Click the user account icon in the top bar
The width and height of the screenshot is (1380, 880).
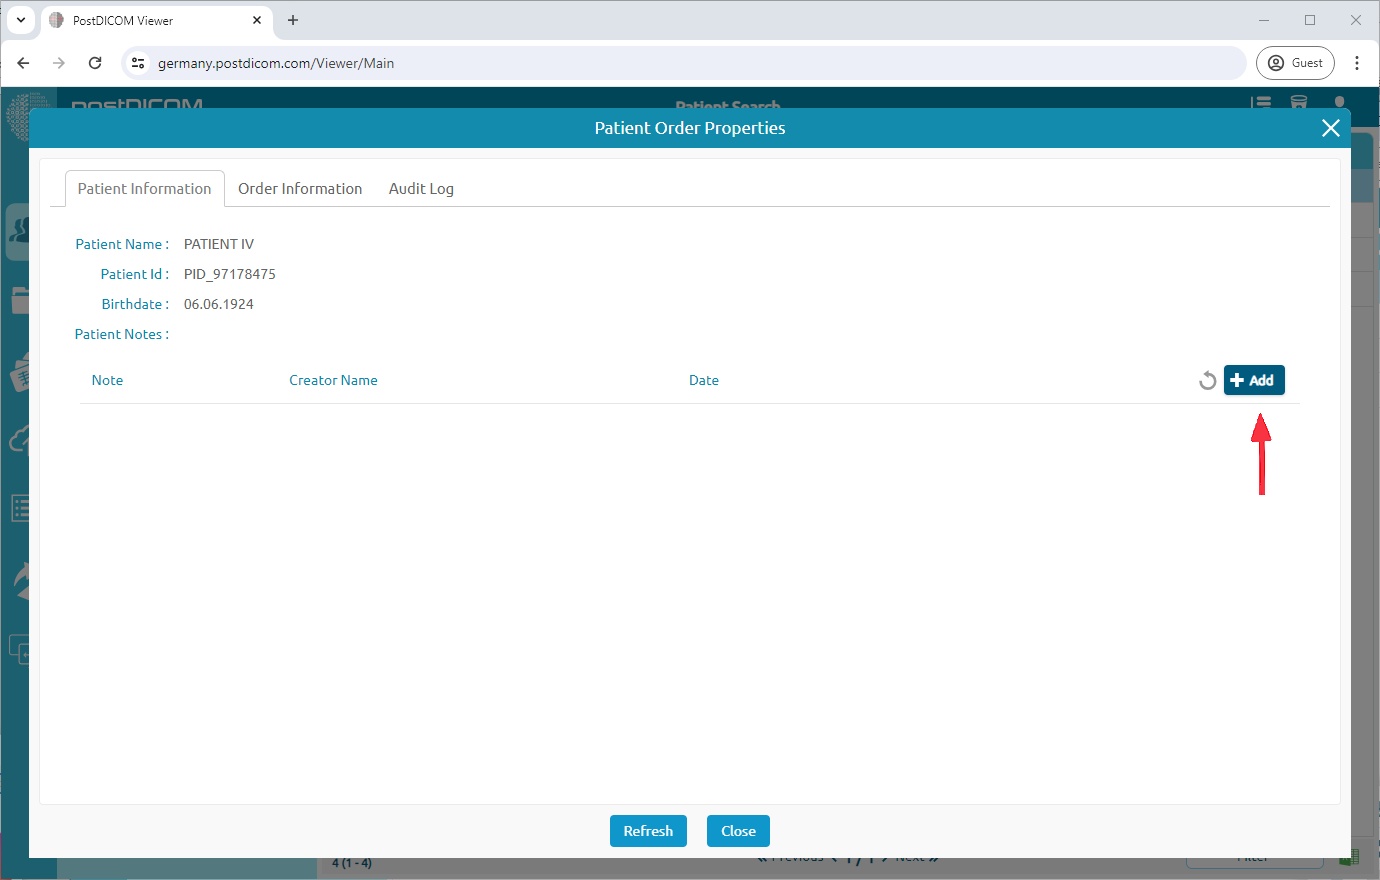(1339, 103)
